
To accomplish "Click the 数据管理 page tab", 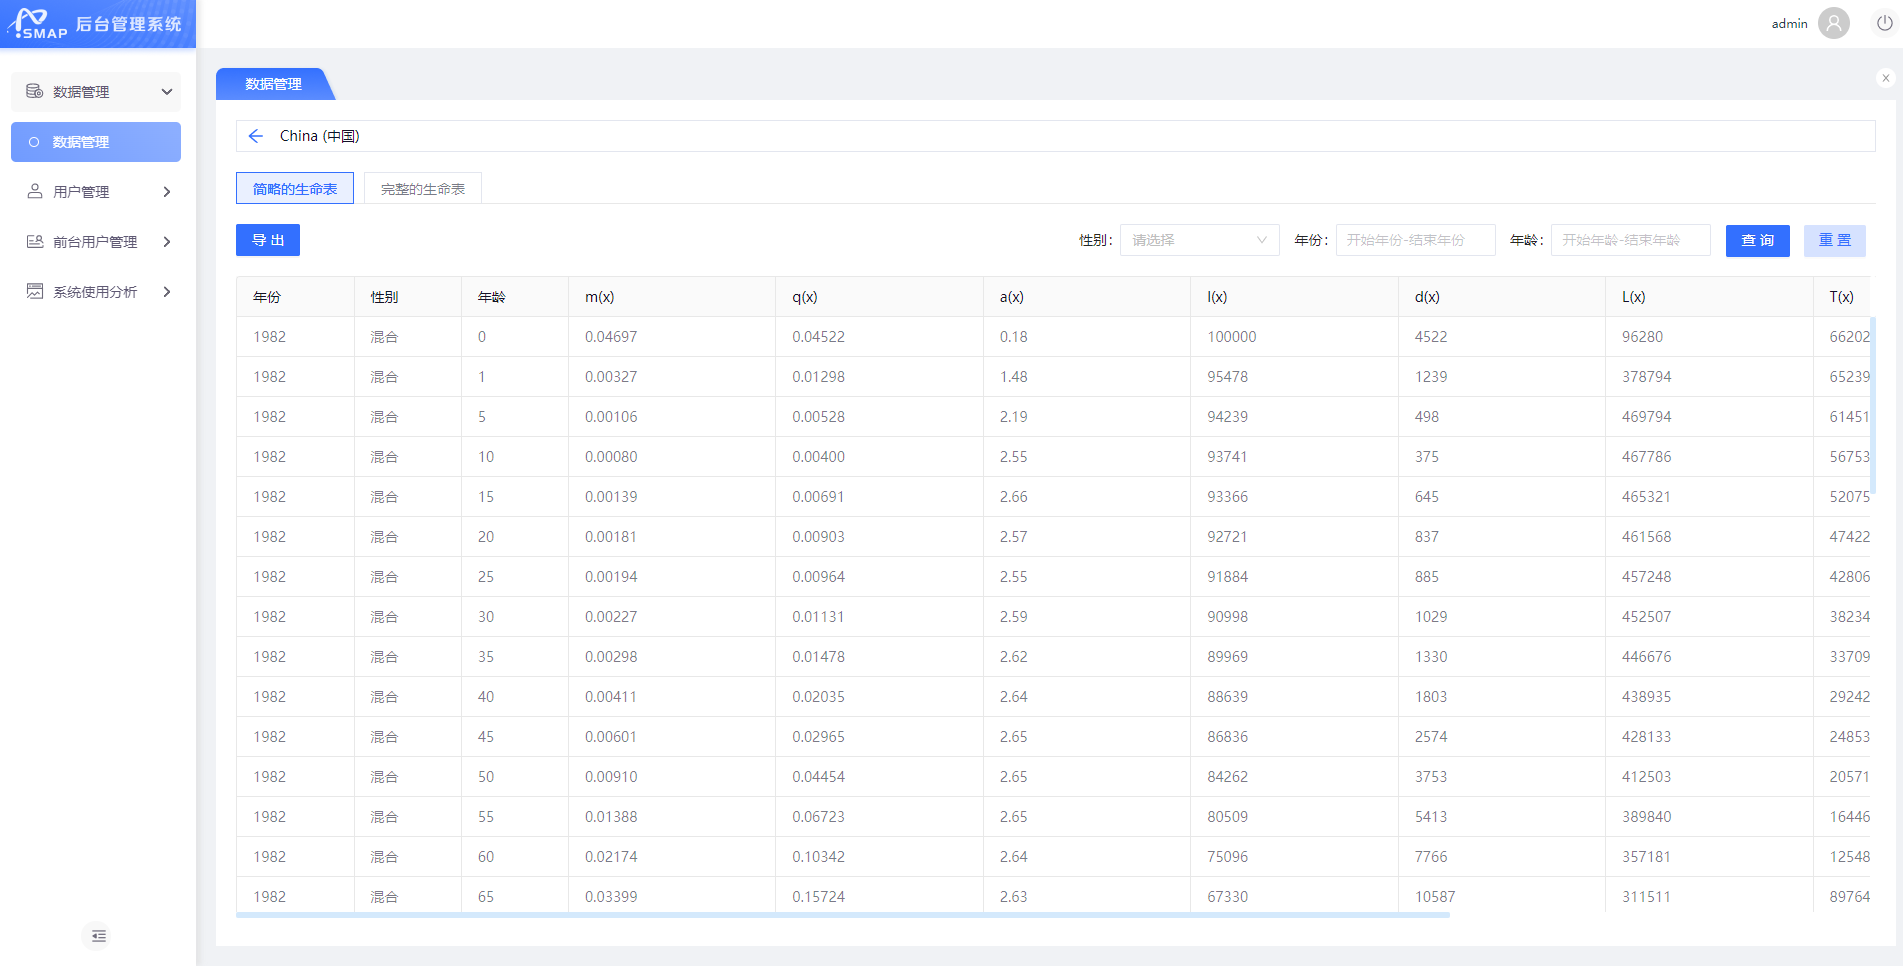I will point(273,84).
